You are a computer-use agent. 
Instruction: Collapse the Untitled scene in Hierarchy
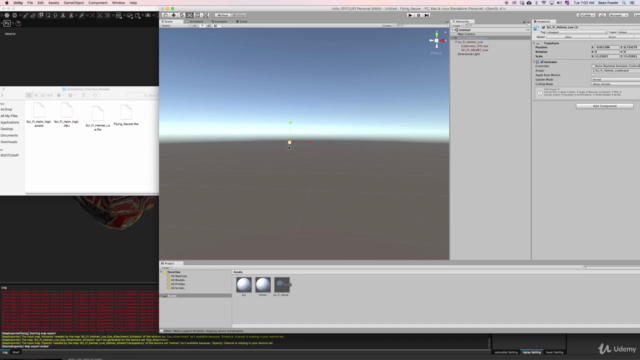(453, 30)
